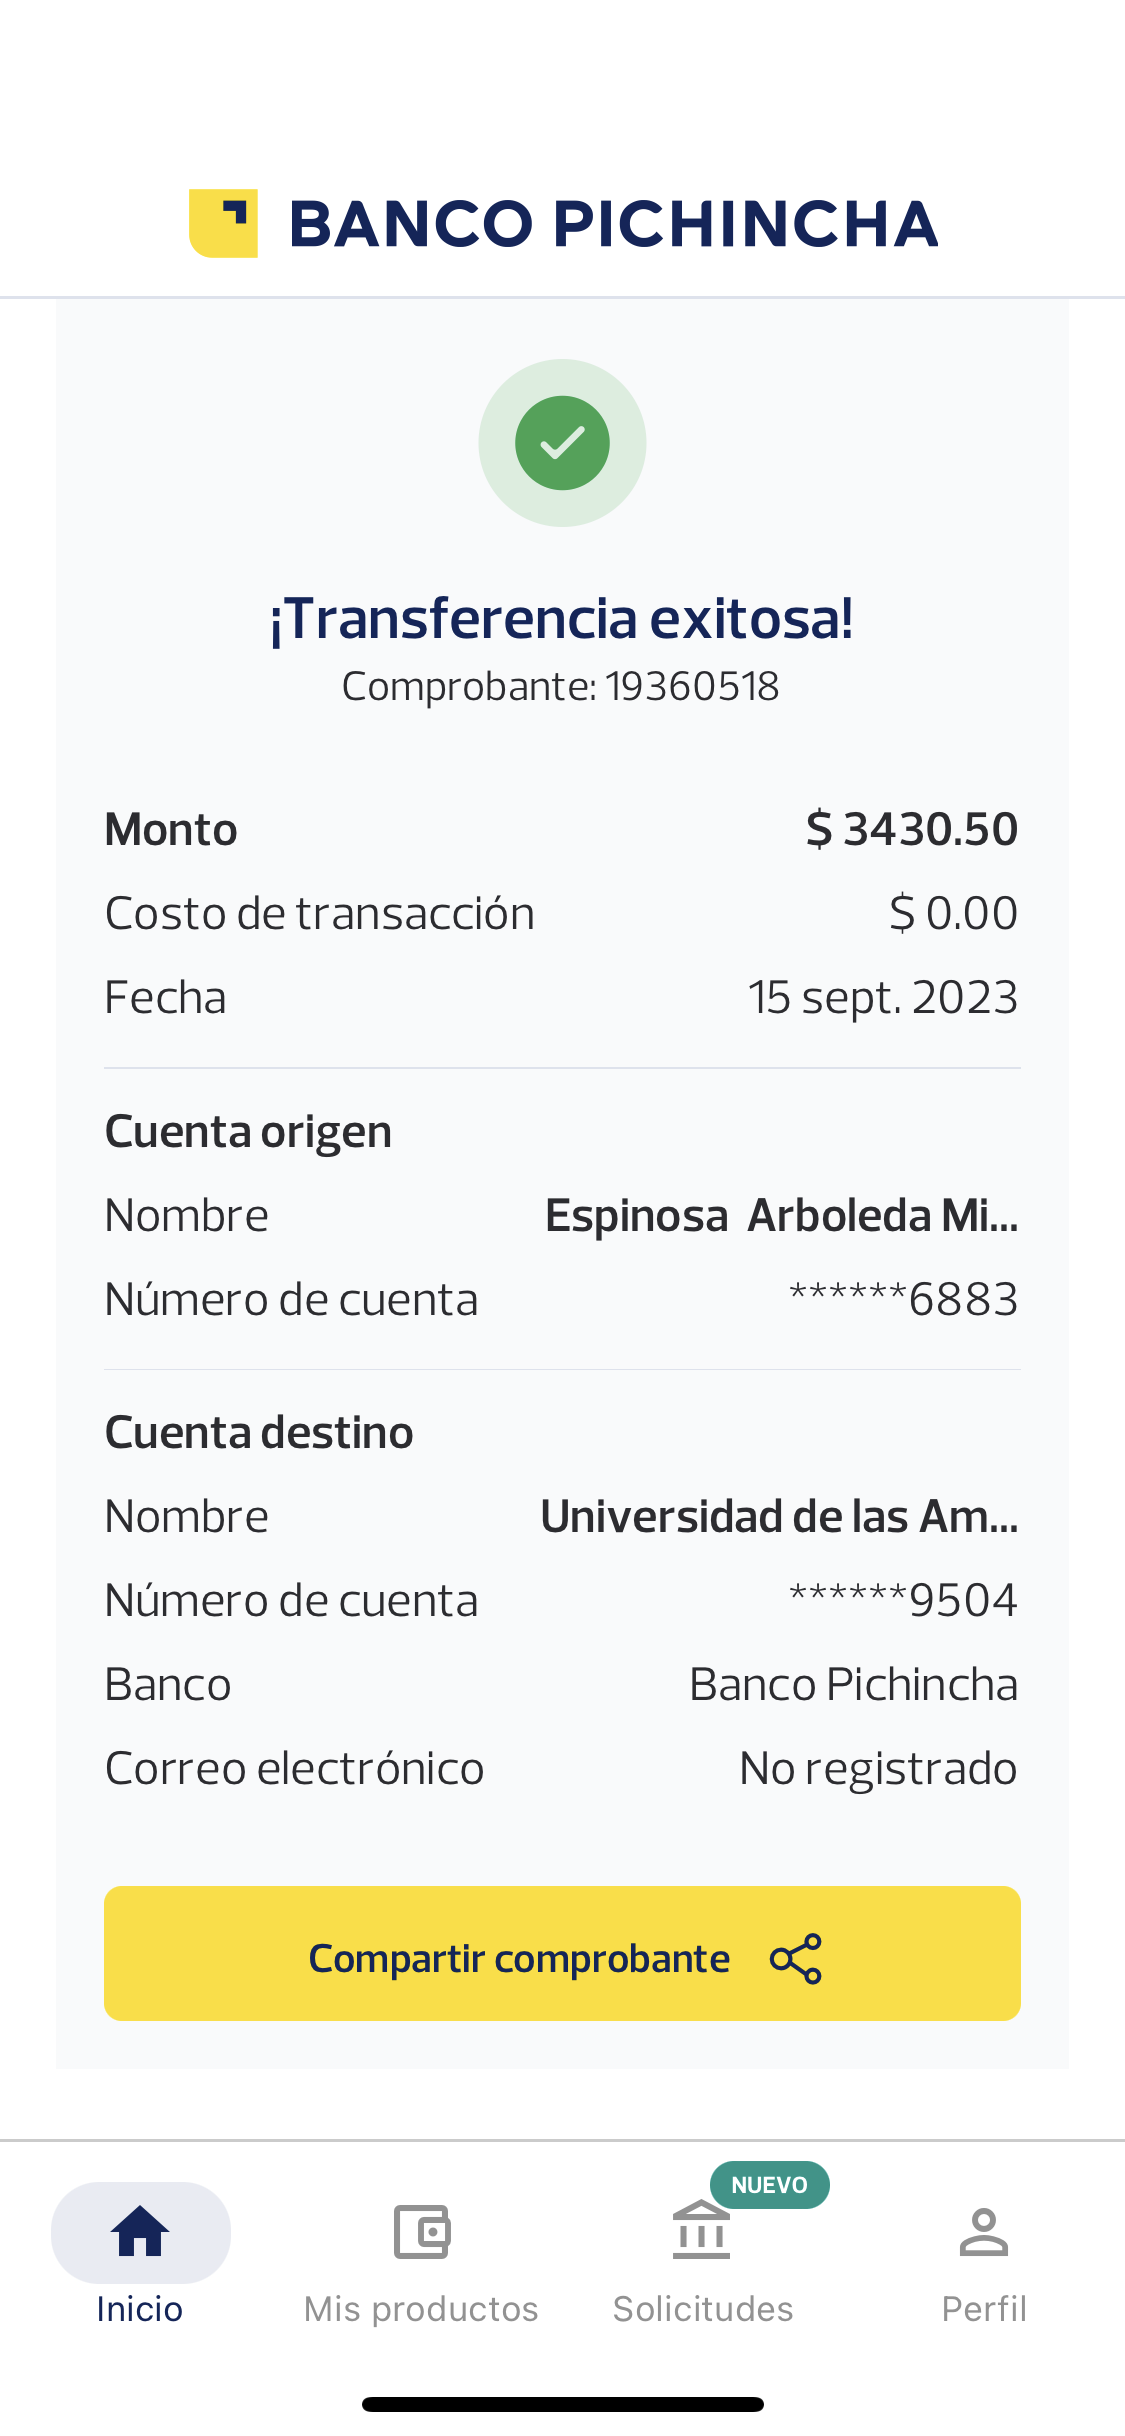Tap the Fecha value 15 sept. 2023
Viewport: 1125px width, 2436px height.
[883, 998]
